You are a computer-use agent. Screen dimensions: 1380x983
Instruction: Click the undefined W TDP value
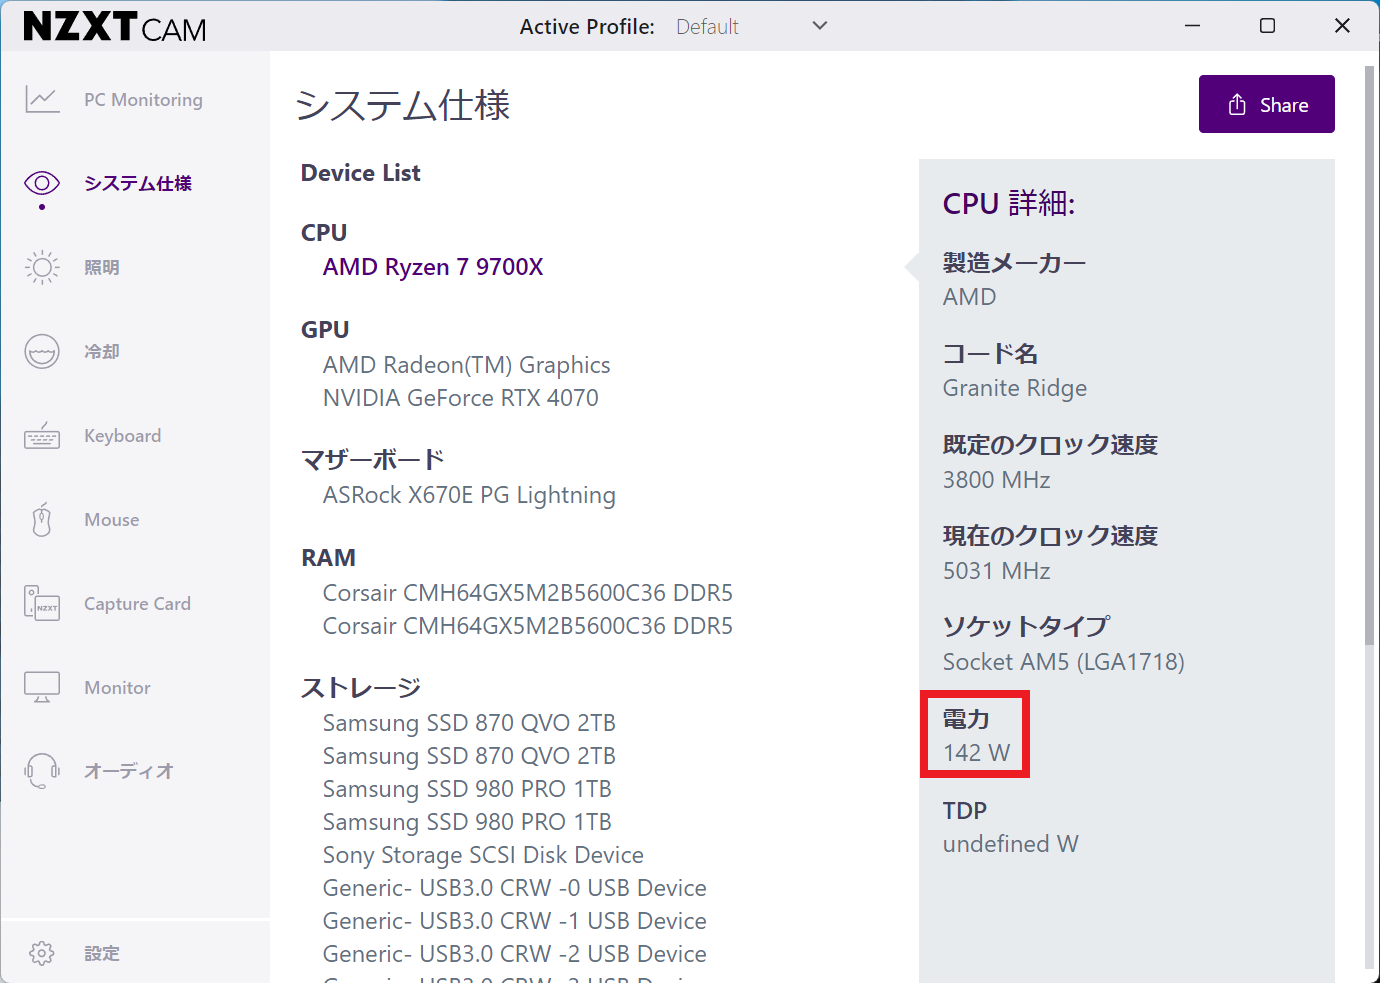coord(1010,844)
